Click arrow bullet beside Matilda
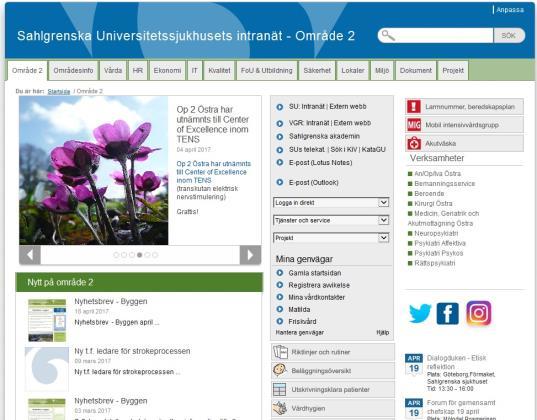This screenshot has height=420, width=537. (x=280, y=309)
